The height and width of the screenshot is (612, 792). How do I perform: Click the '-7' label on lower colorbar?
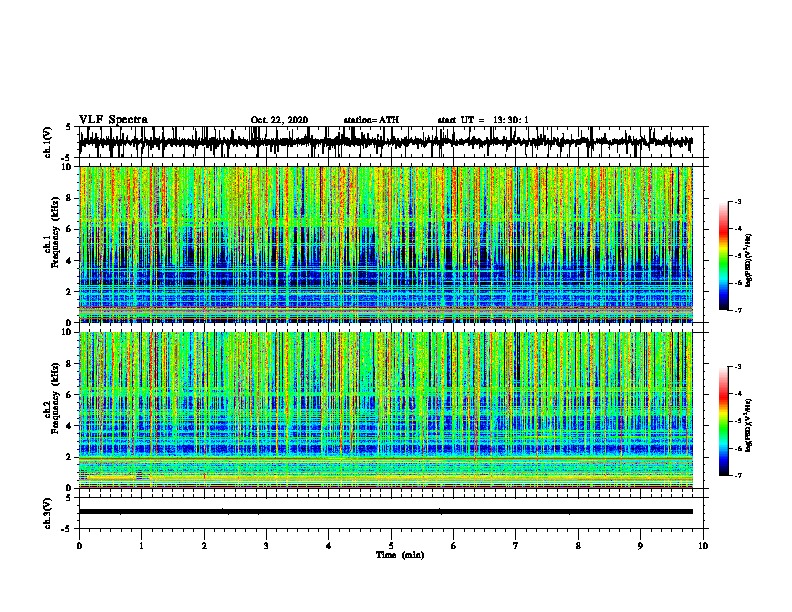point(737,475)
